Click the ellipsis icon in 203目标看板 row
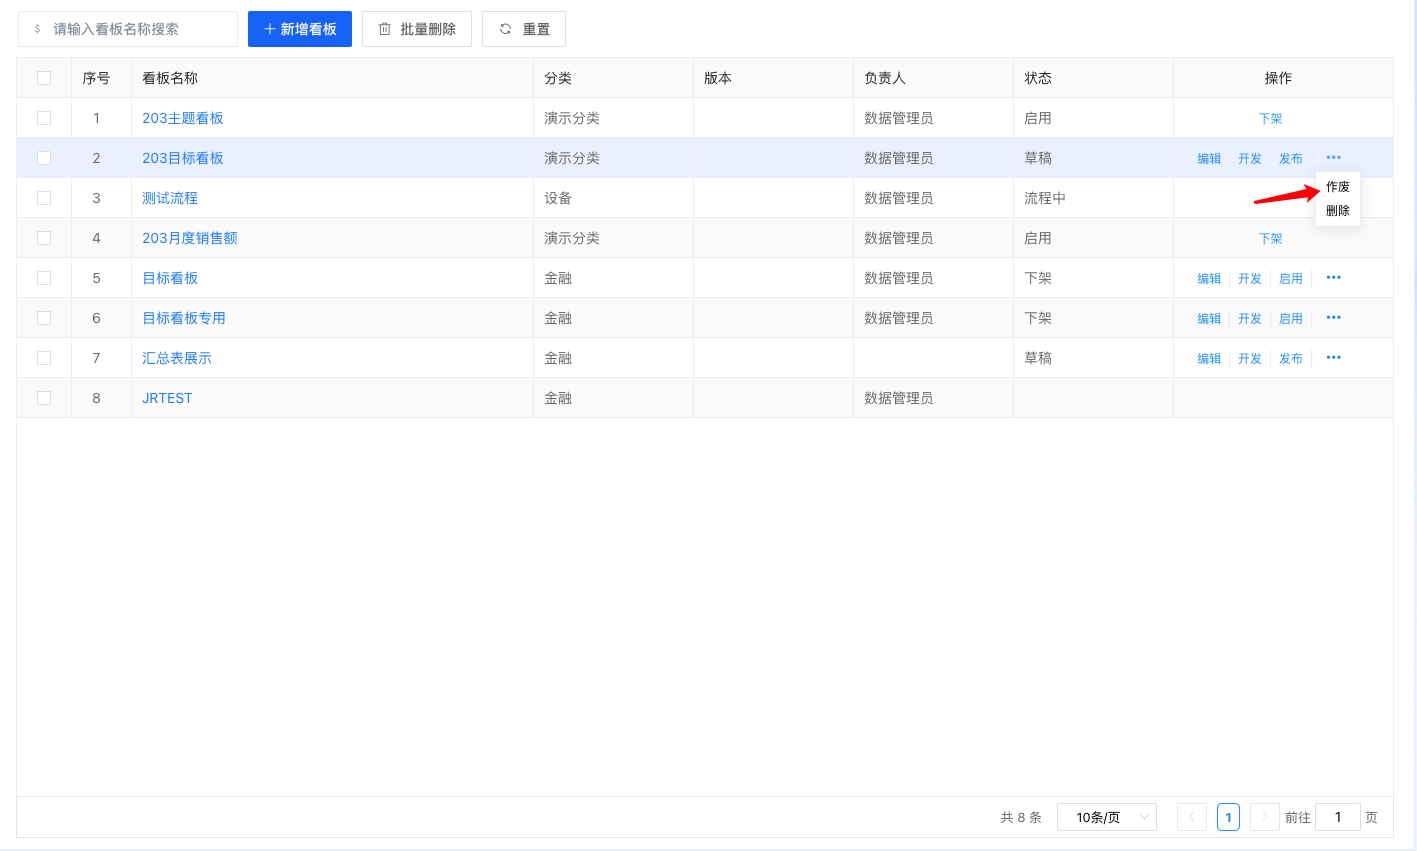Viewport: 1417px width, 851px height. tap(1333, 158)
